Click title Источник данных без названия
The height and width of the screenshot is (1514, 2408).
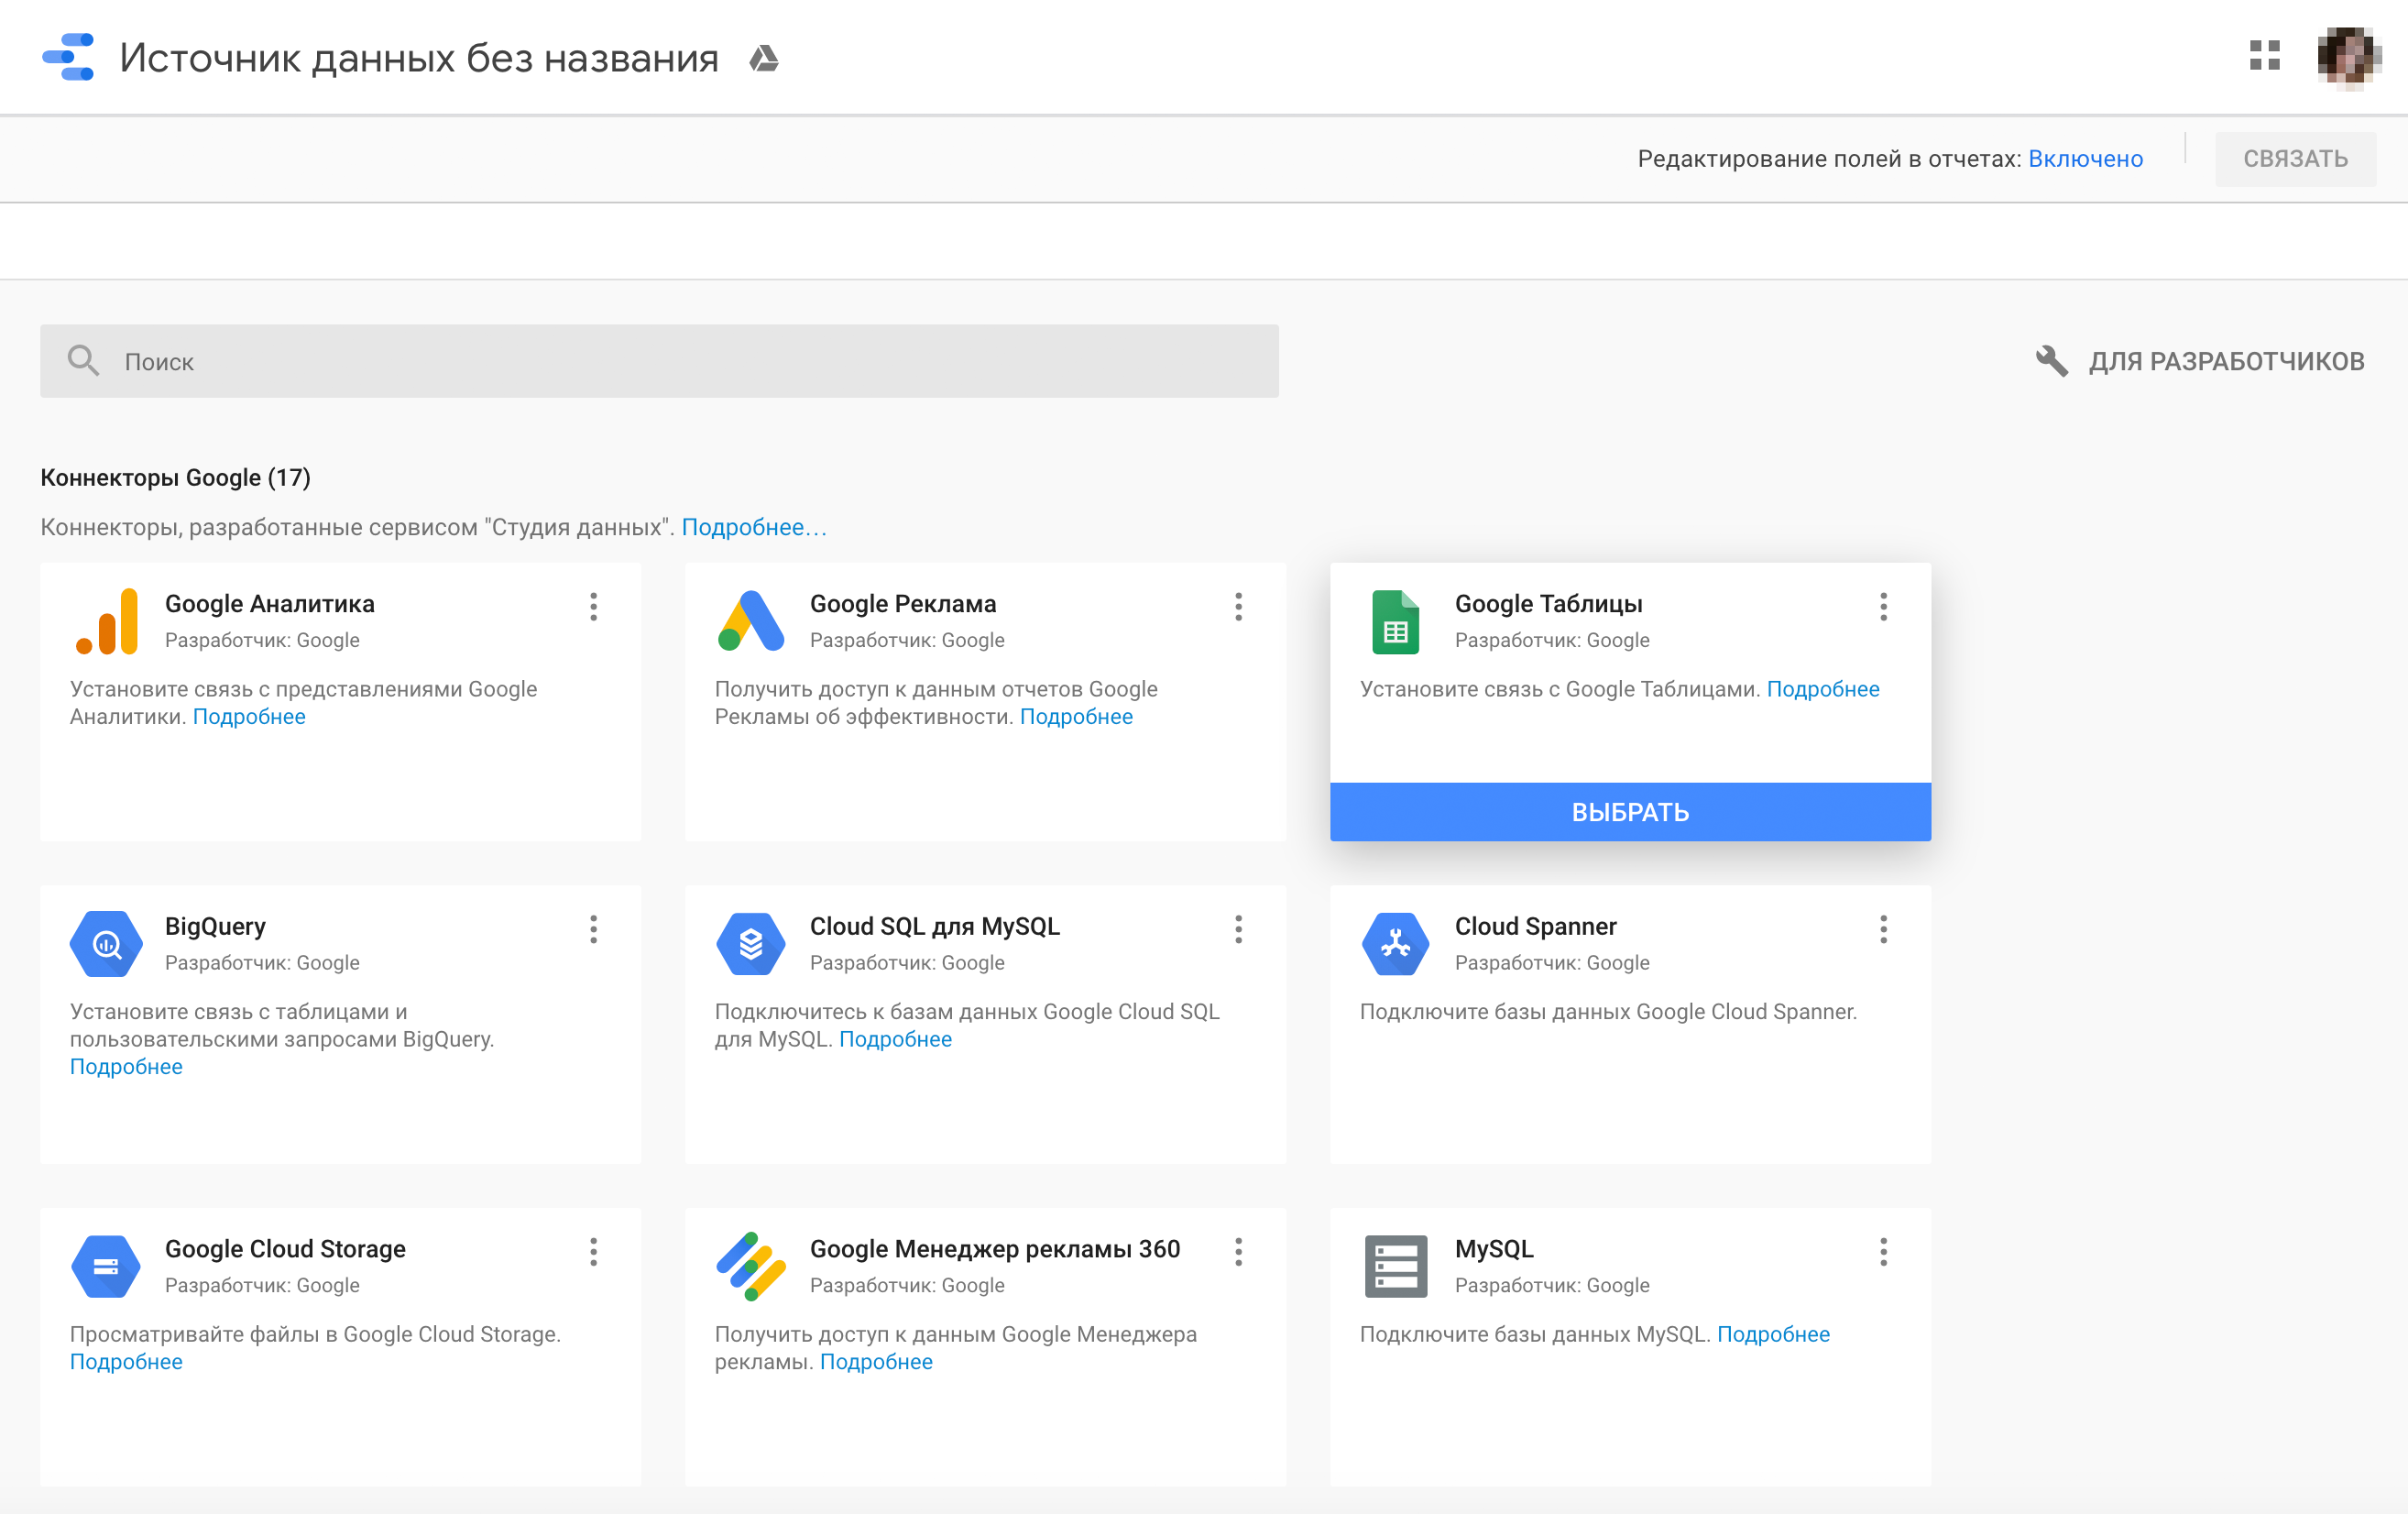[419, 58]
